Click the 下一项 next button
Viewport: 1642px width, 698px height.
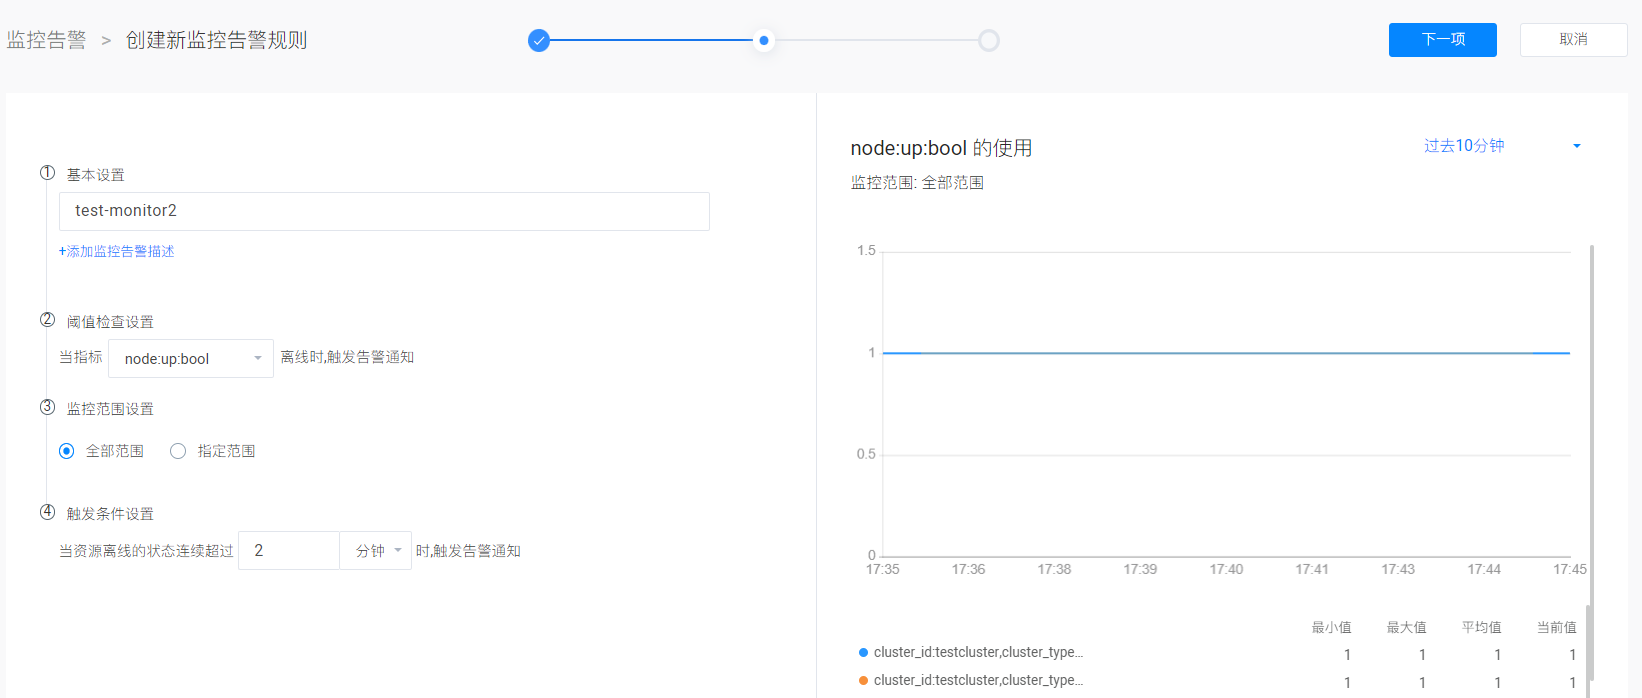(x=1442, y=40)
